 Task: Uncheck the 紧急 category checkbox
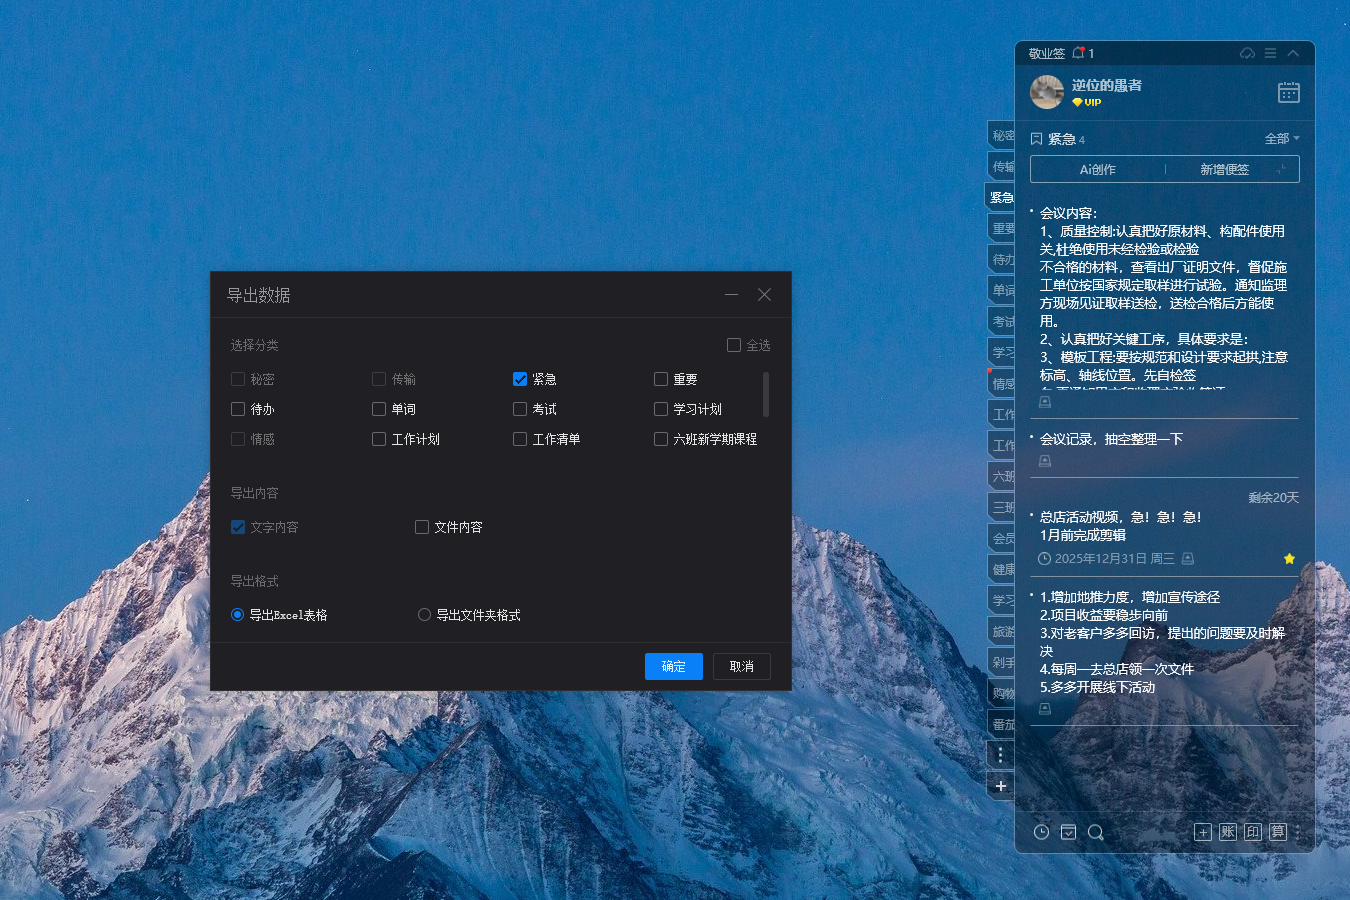click(x=520, y=379)
